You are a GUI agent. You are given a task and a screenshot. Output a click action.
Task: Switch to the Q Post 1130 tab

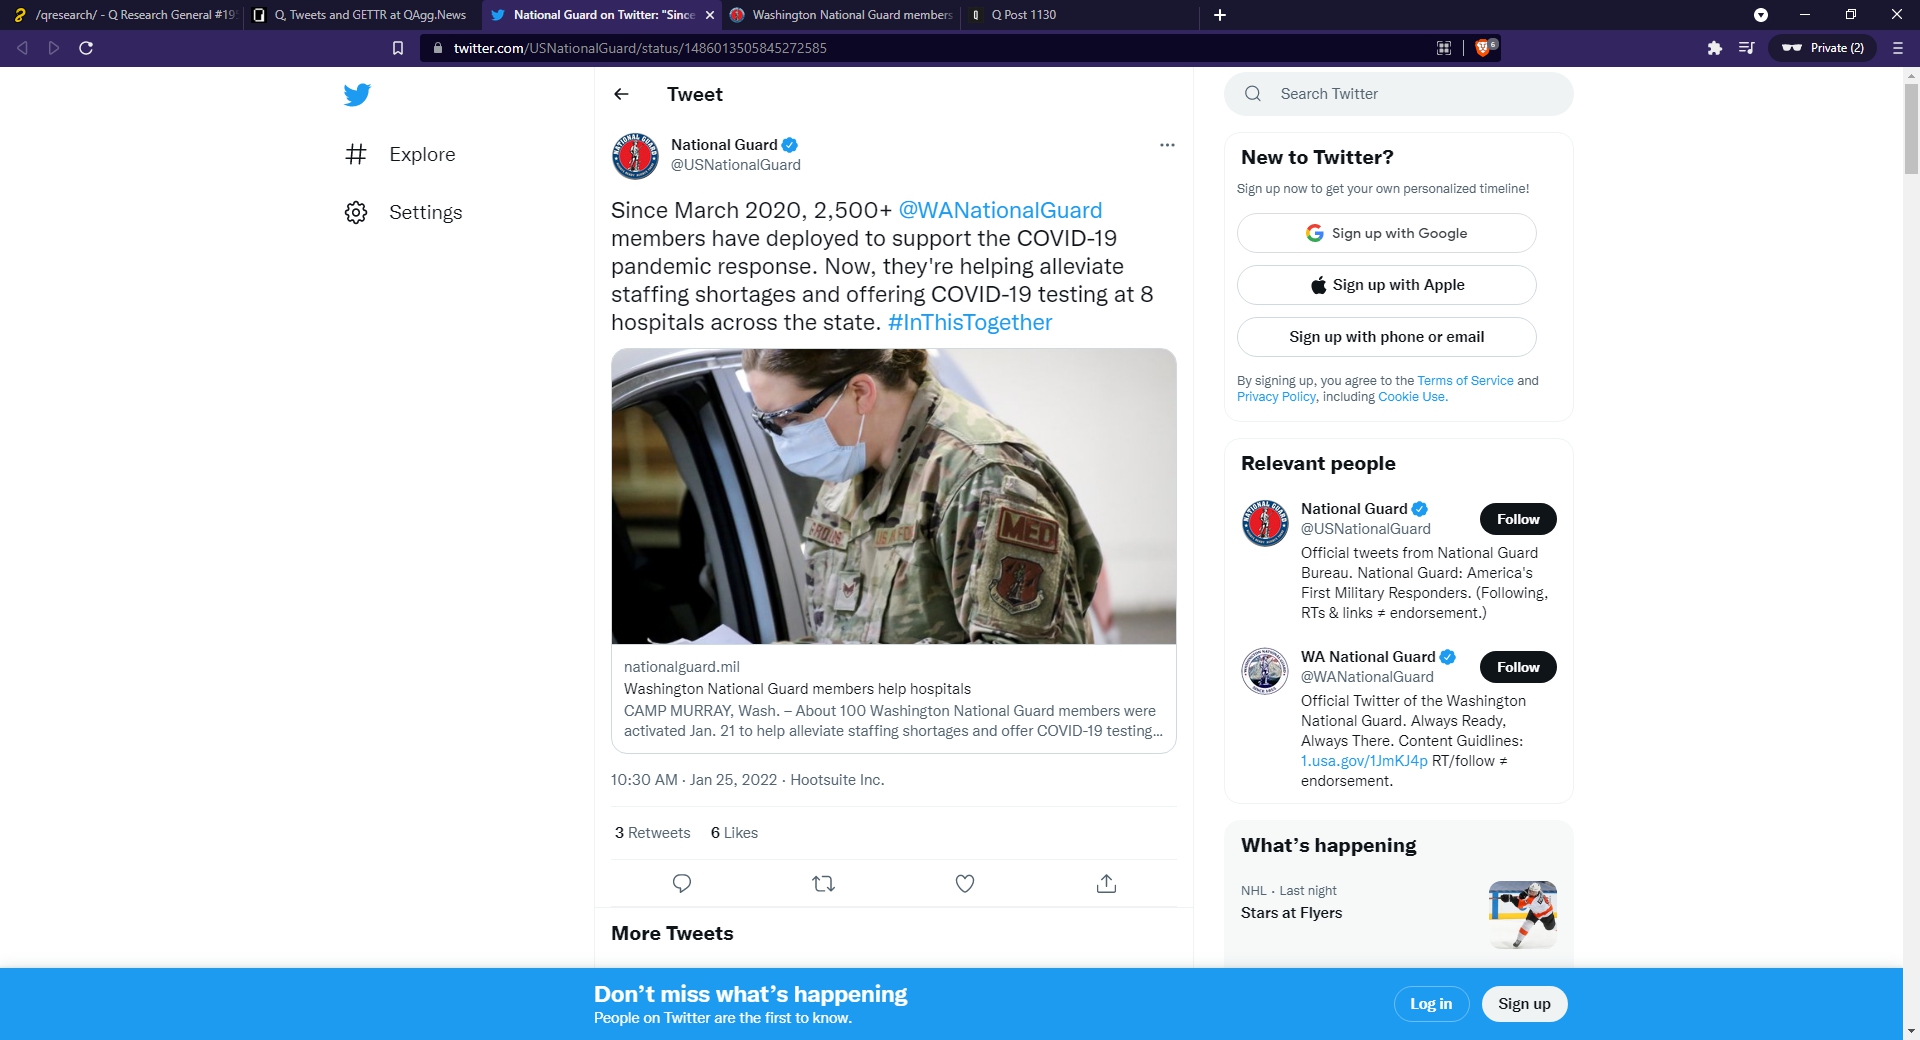(x=1080, y=15)
